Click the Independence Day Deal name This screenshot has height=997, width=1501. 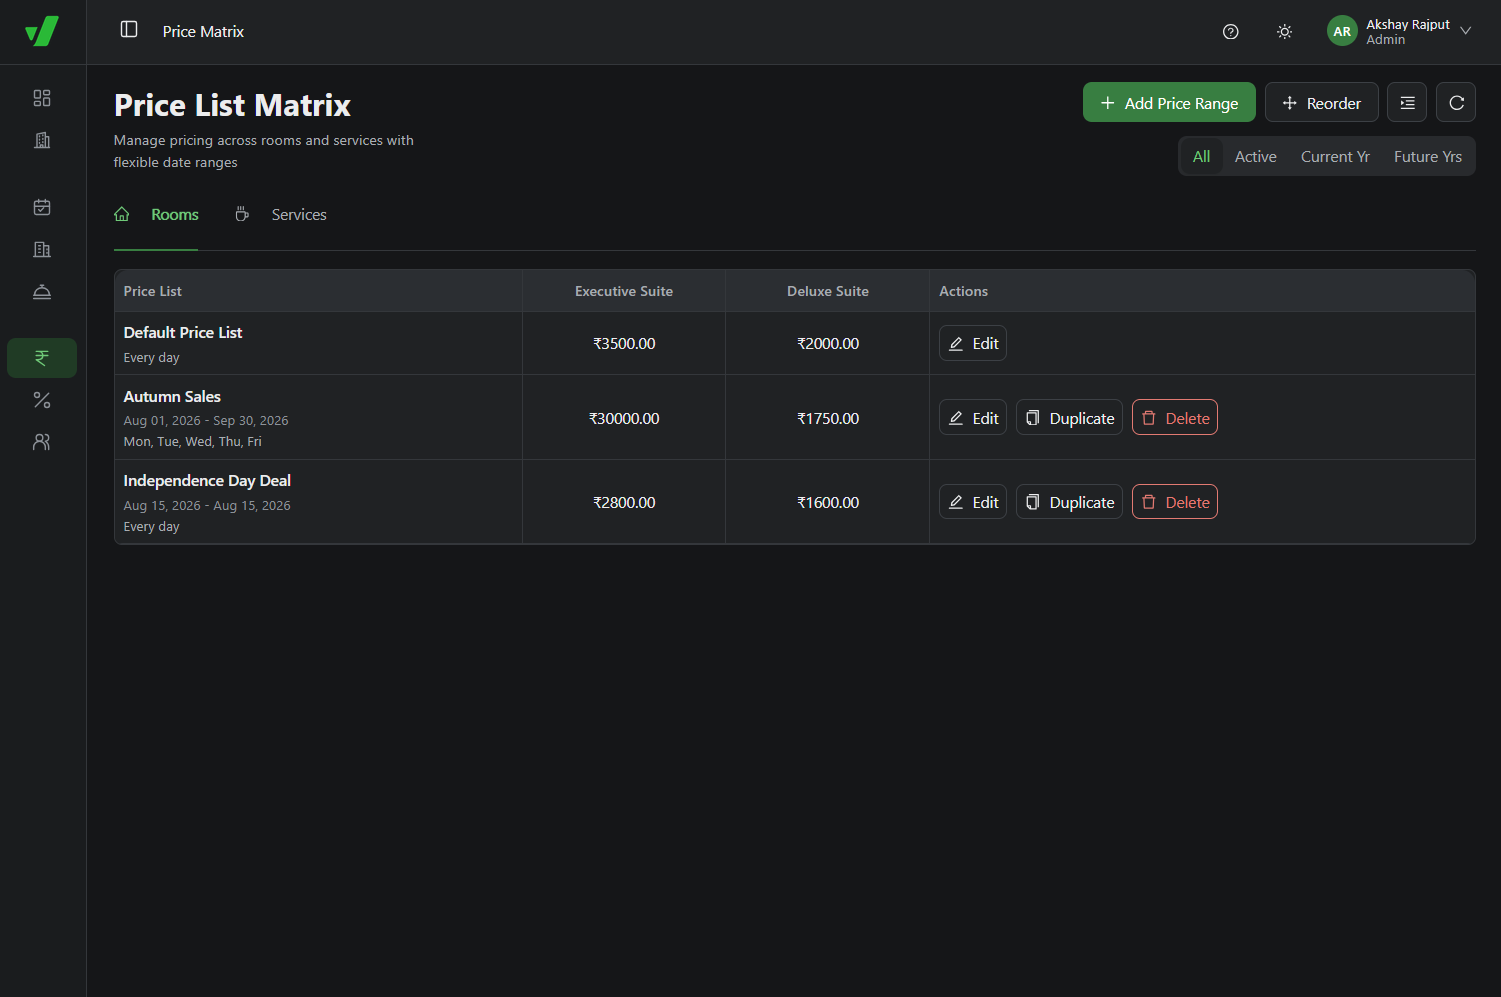pos(207,481)
